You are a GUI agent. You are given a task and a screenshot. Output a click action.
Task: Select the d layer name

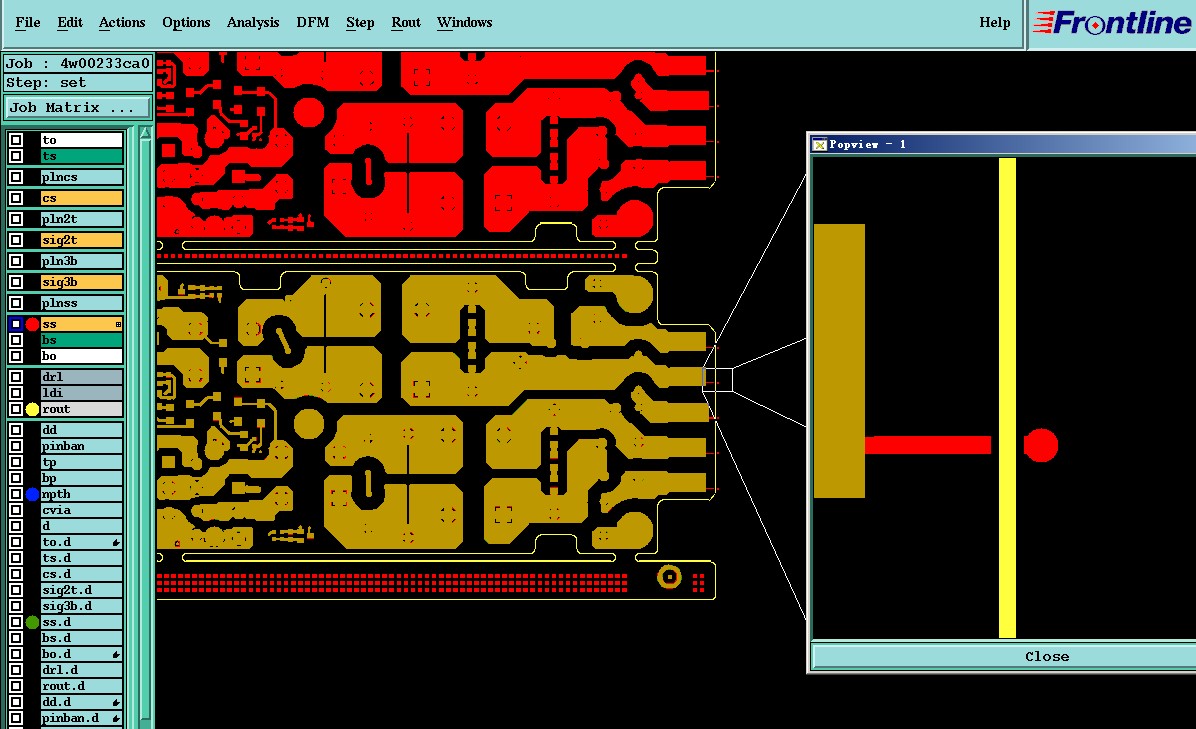(82, 527)
